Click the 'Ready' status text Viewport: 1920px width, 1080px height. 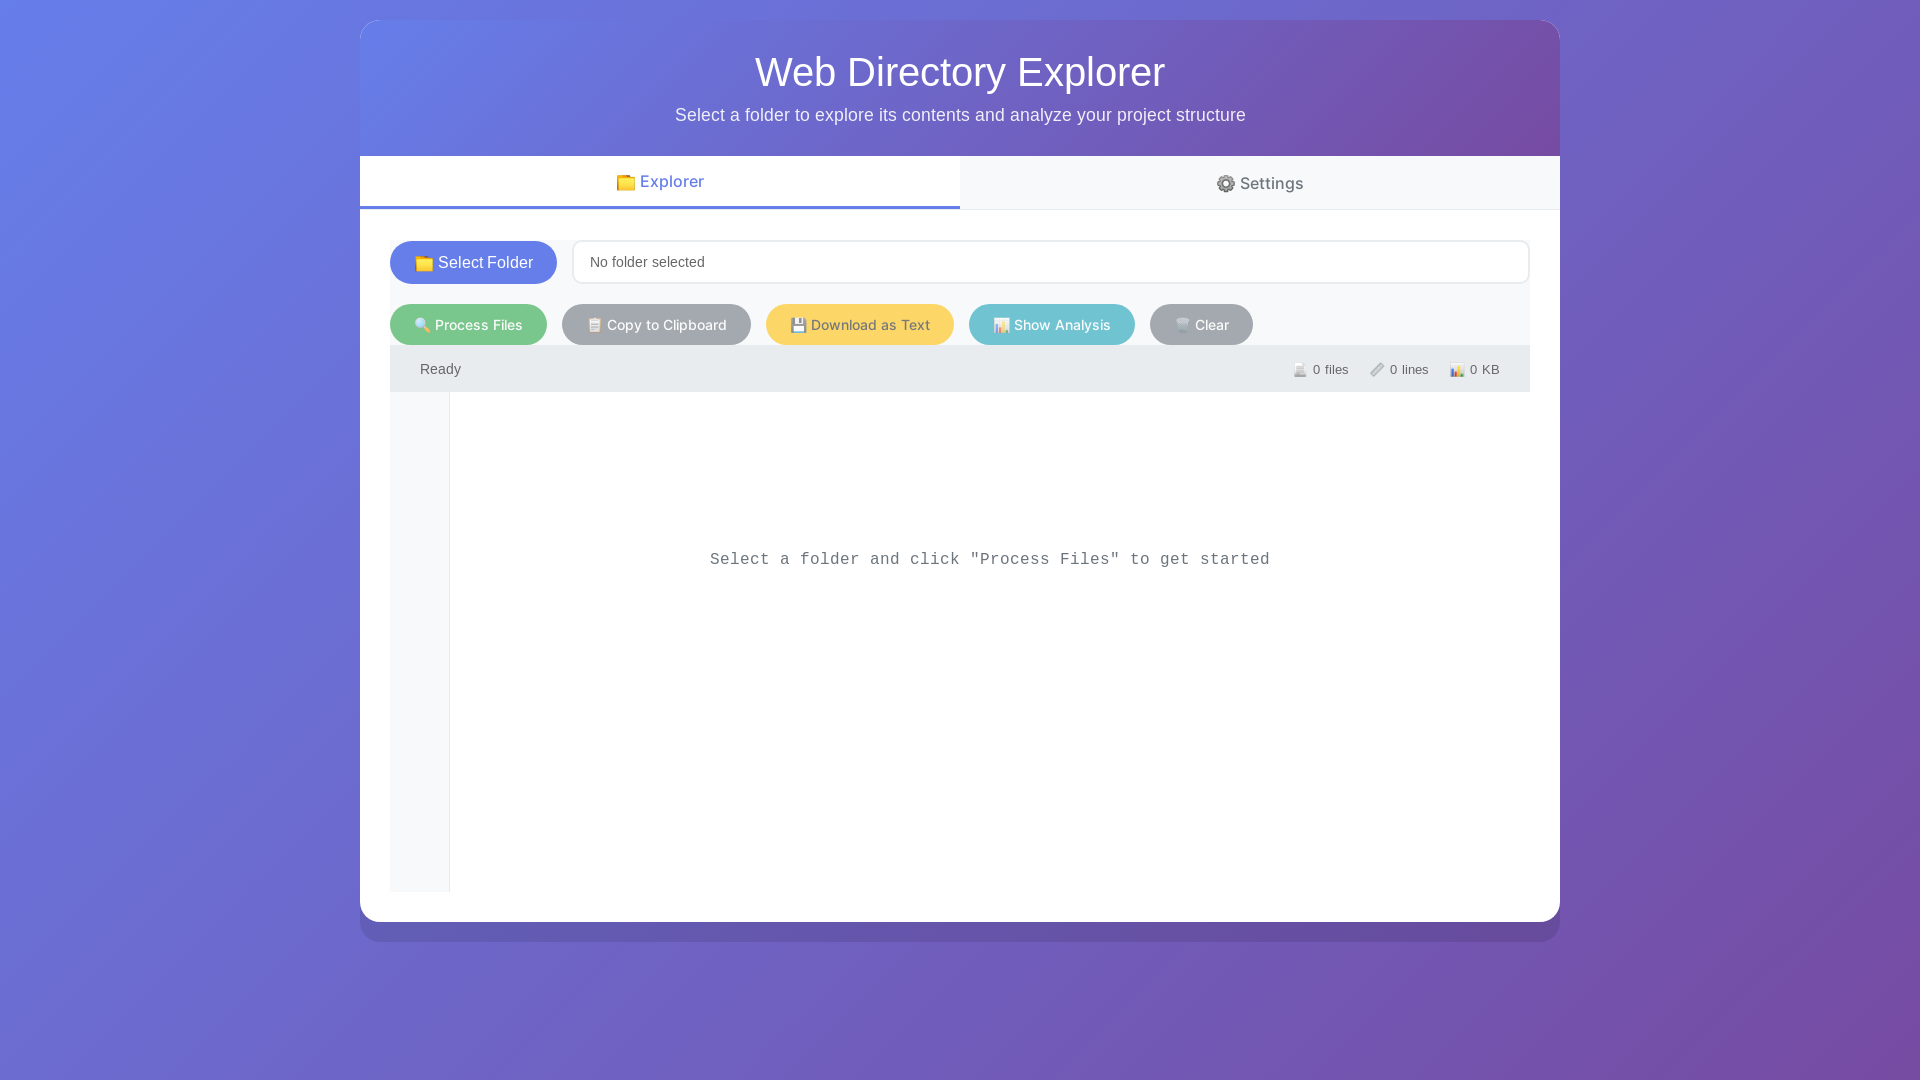[x=440, y=369]
